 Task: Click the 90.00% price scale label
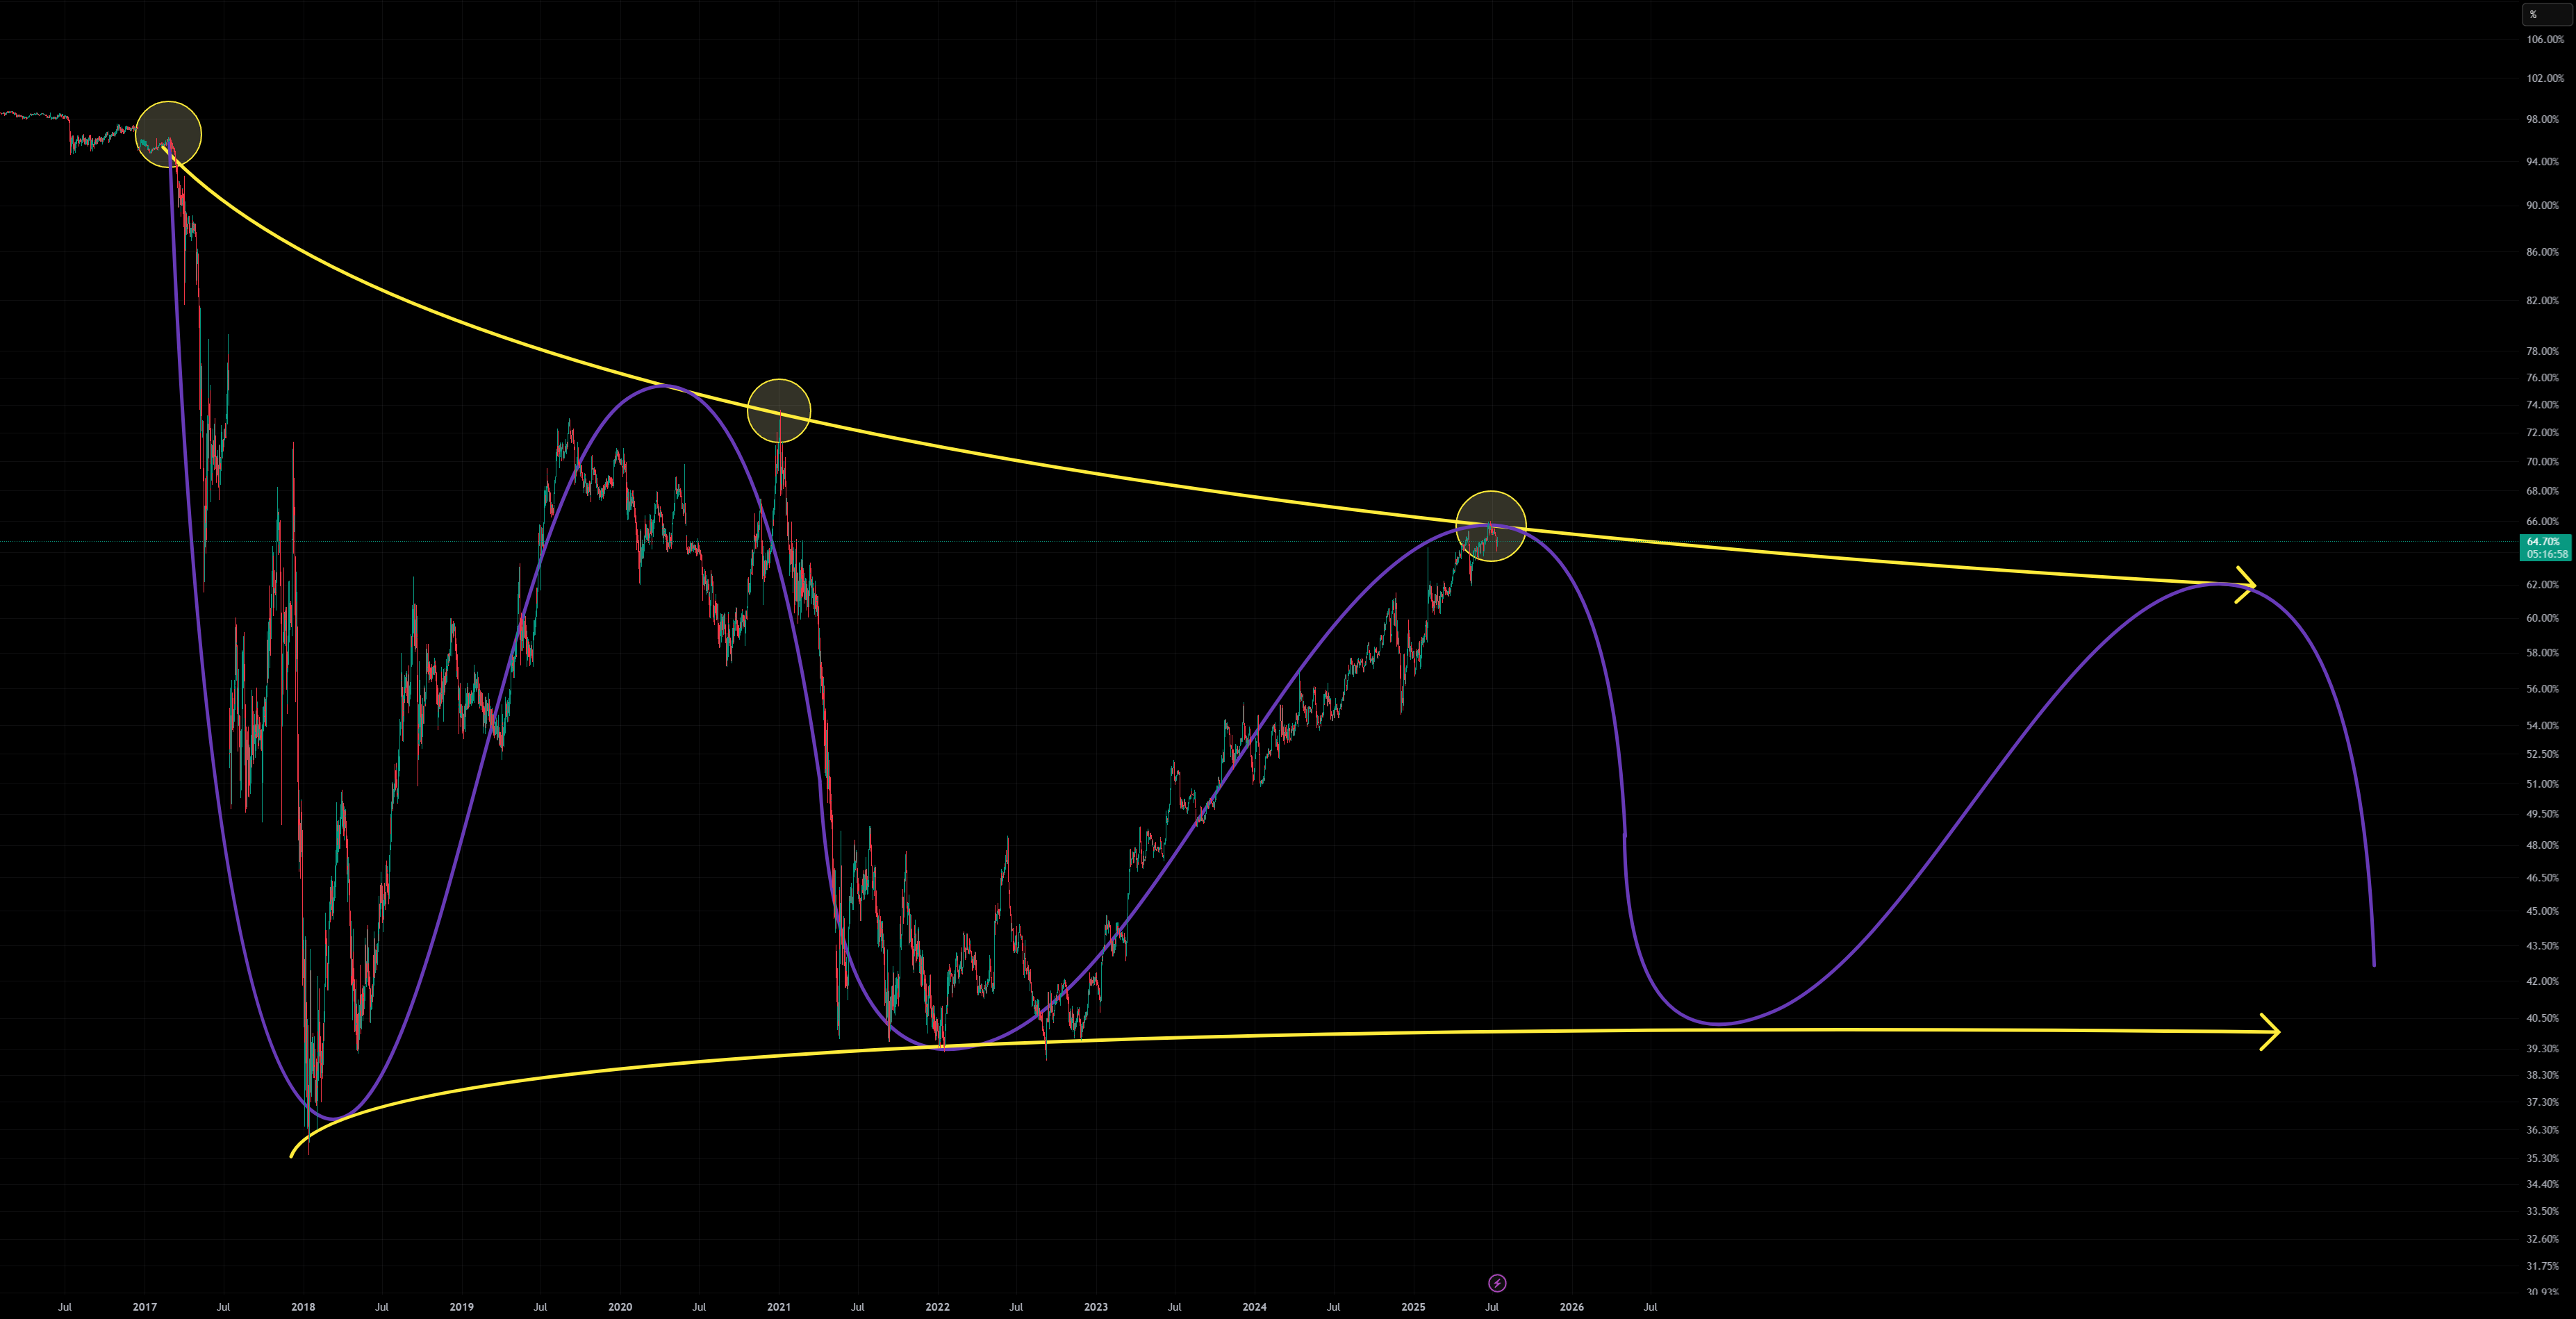click(2542, 205)
